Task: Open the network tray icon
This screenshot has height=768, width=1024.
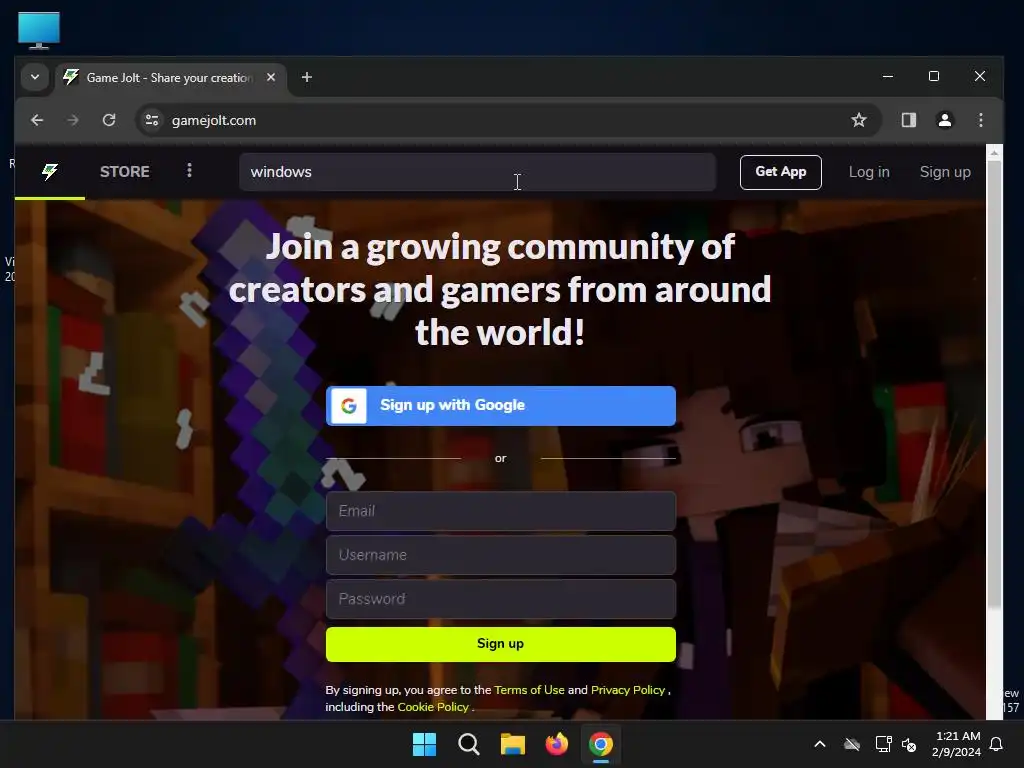Action: pyautogui.click(x=883, y=744)
